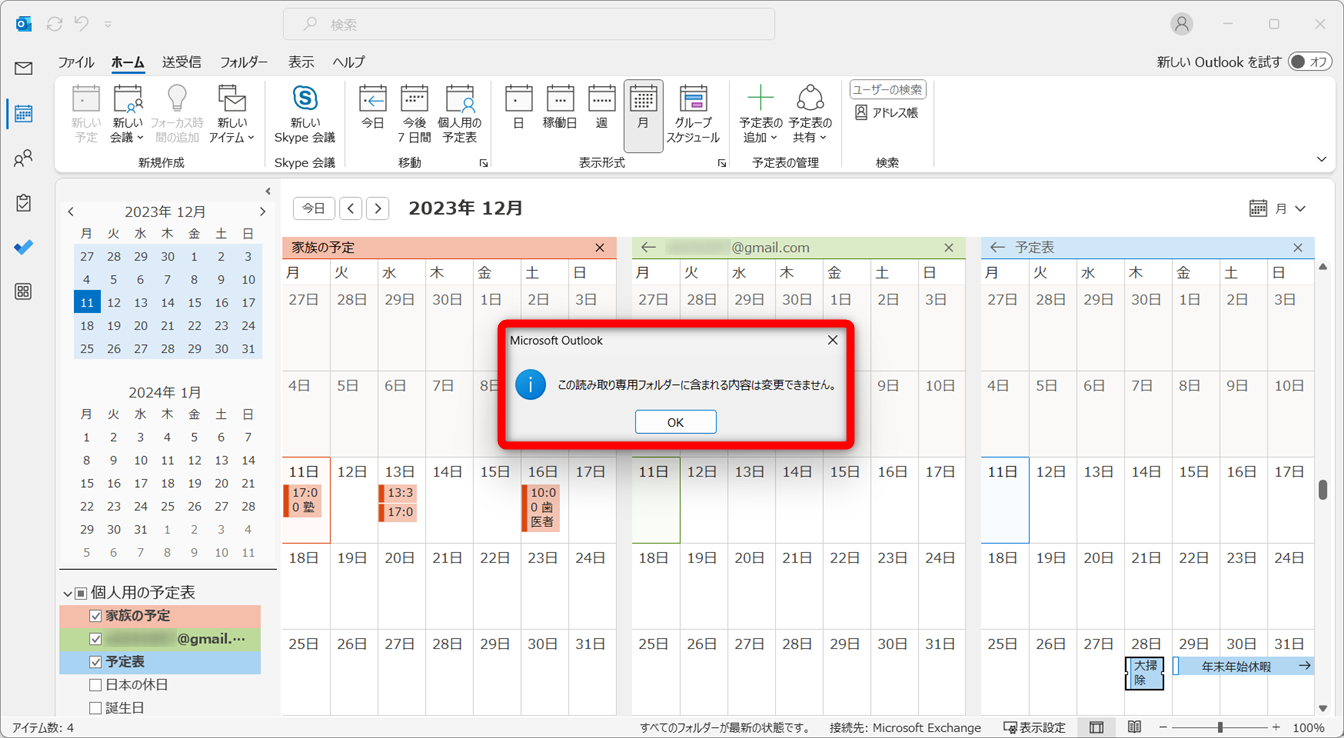Toggle the 新しい Outlook を試す switch
This screenshot has height=738, width=1344.
pyautogui.click(x=1309, y=62)
